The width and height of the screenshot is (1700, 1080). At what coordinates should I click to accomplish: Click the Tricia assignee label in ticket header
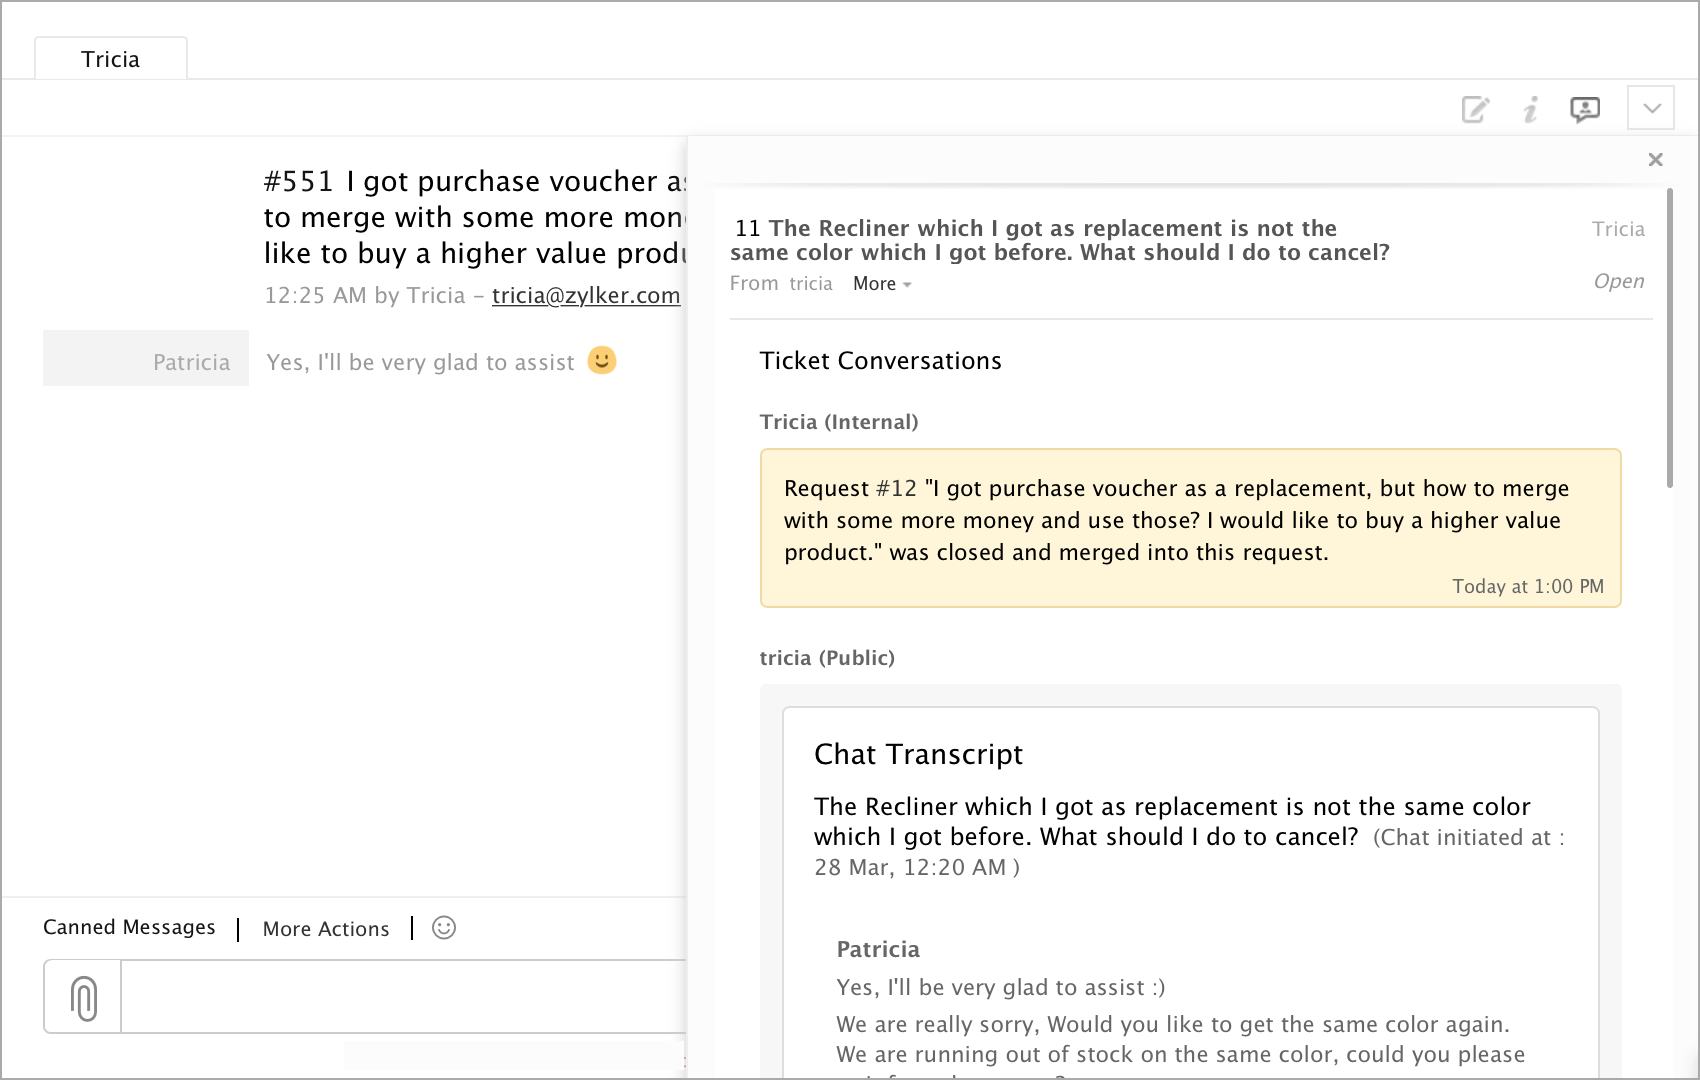[x=1618, y=229]
